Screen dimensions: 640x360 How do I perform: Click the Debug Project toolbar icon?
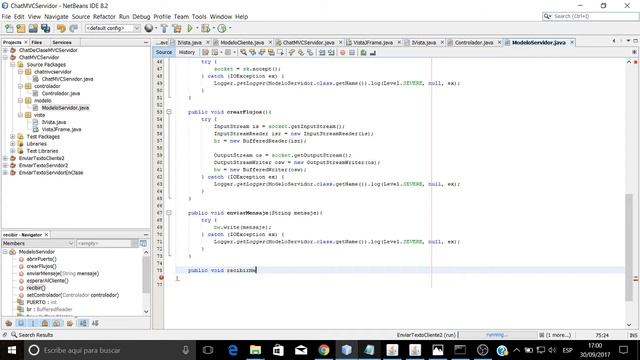205,28
